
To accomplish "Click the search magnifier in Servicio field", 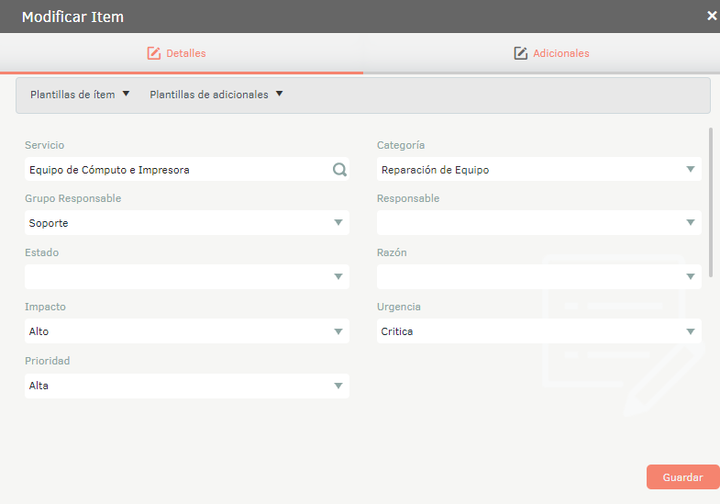I will 340,170.
